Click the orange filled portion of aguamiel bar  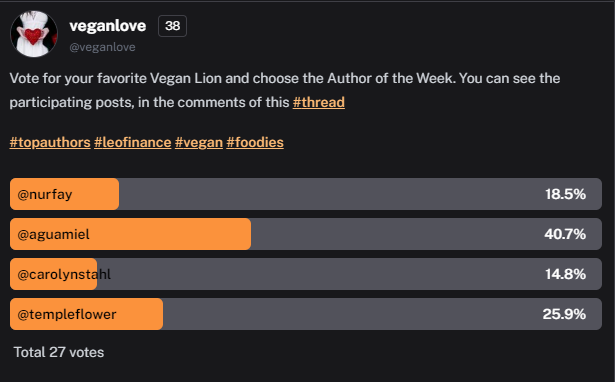[x=131, y=234]
